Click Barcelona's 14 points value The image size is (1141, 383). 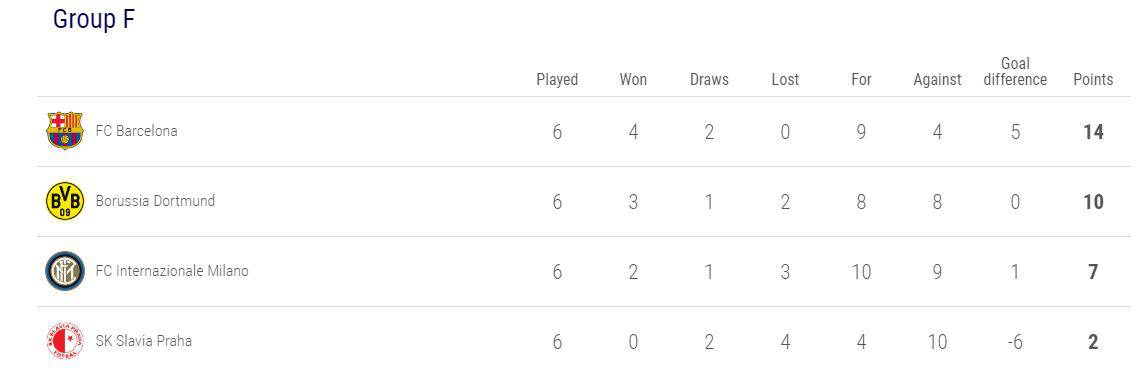[x=1093, y=132]
